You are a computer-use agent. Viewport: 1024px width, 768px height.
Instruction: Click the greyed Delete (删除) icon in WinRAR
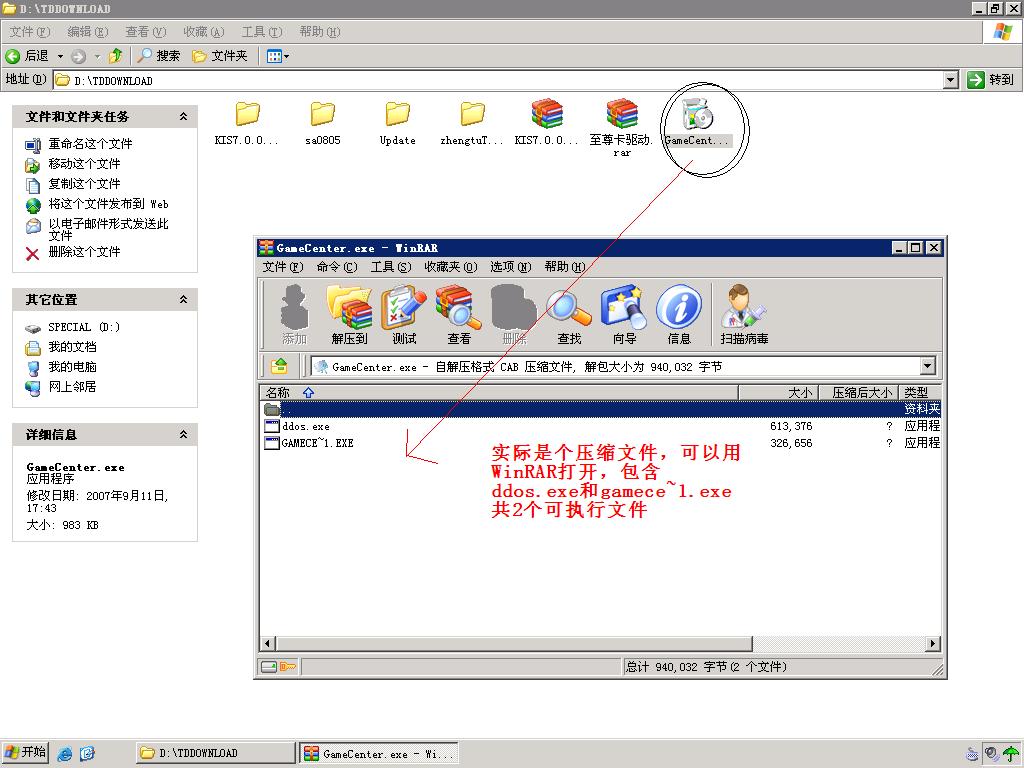pos(514,314)
